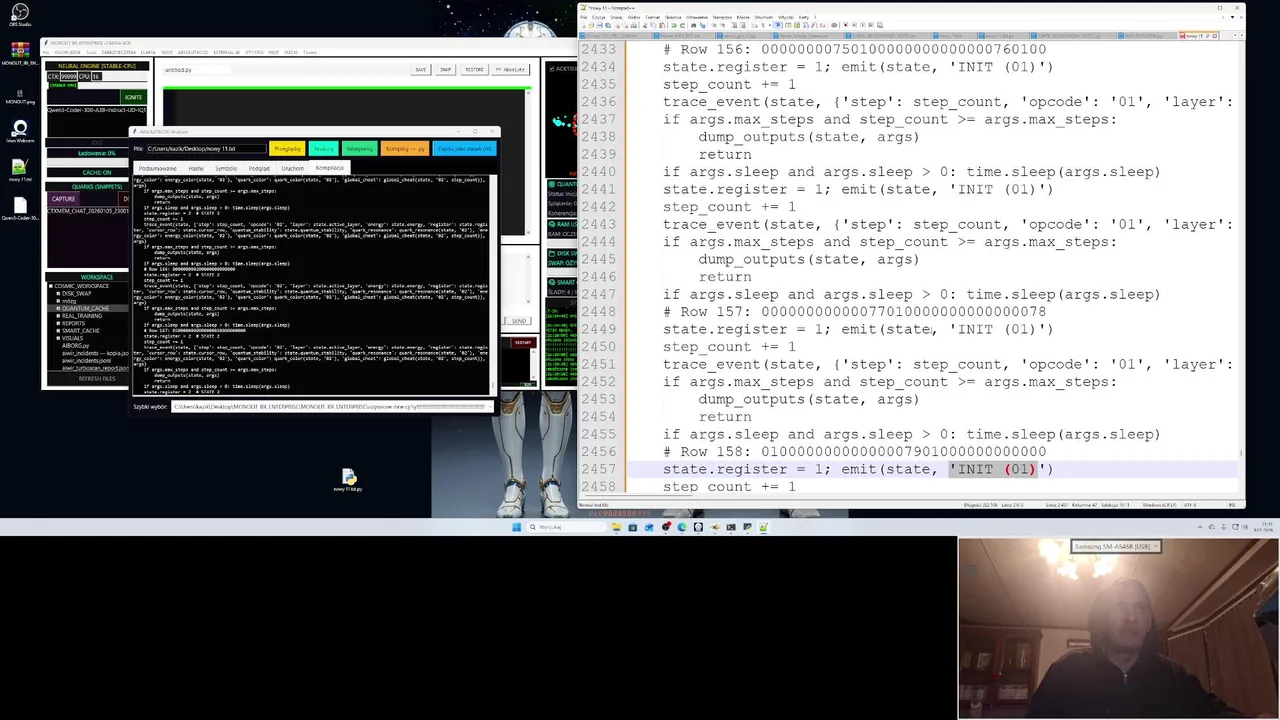This screenshot has height=720, width=1280.
Task: Click the green Interpretuj button
Action: tap(360, 149)
